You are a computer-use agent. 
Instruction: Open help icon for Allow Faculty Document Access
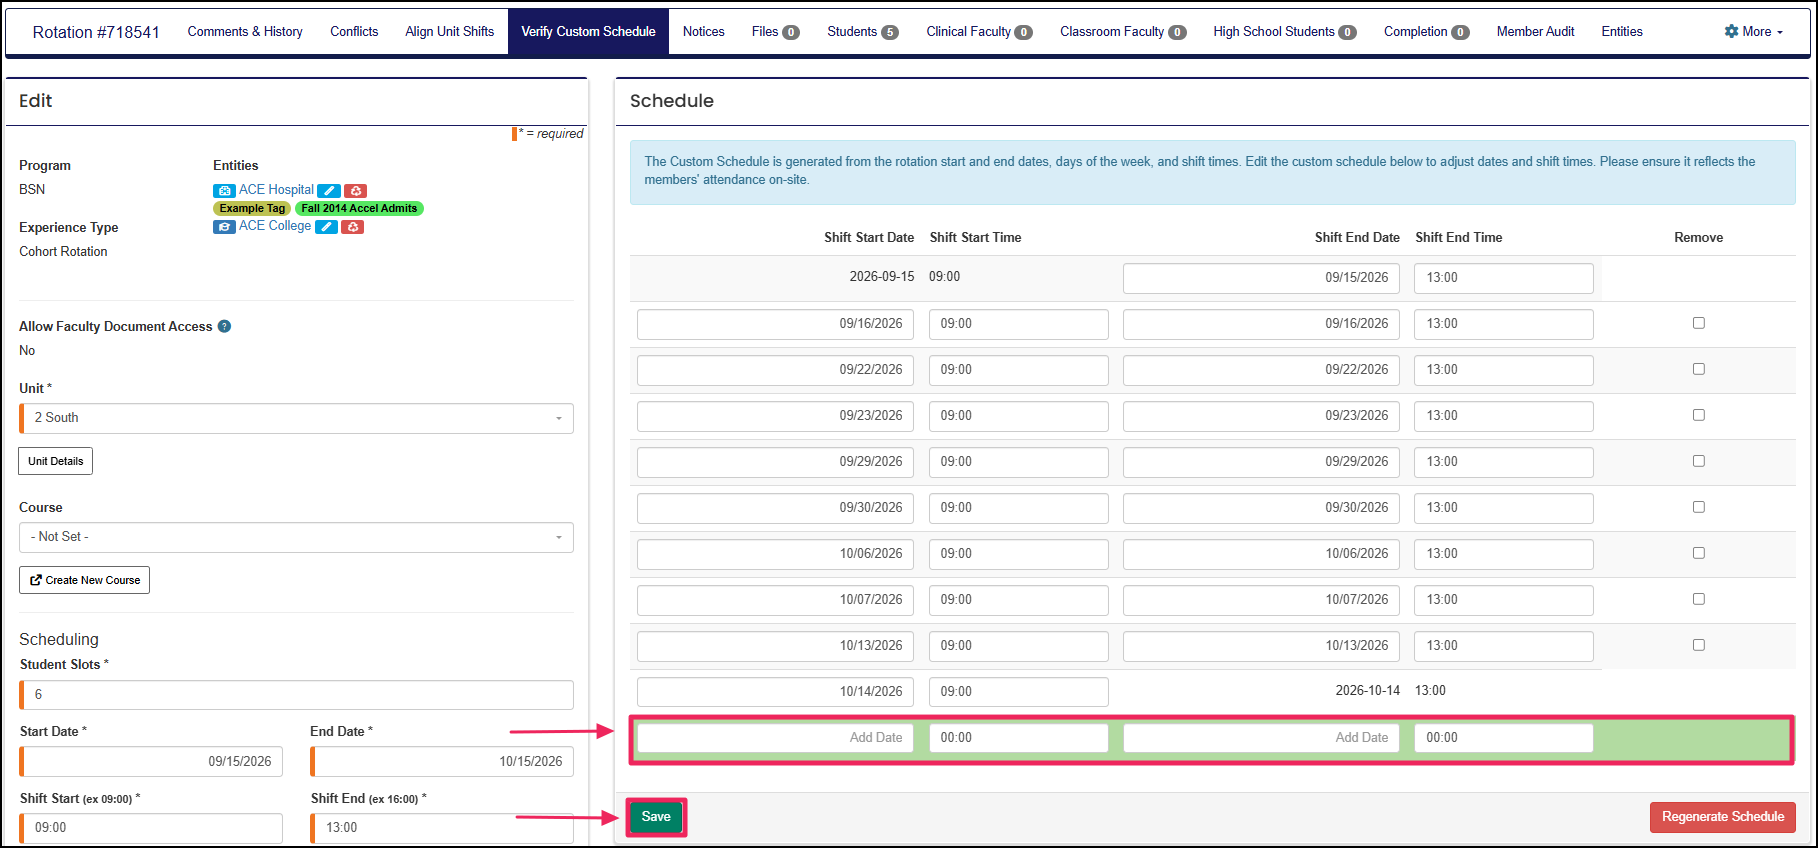click(225, 326)
